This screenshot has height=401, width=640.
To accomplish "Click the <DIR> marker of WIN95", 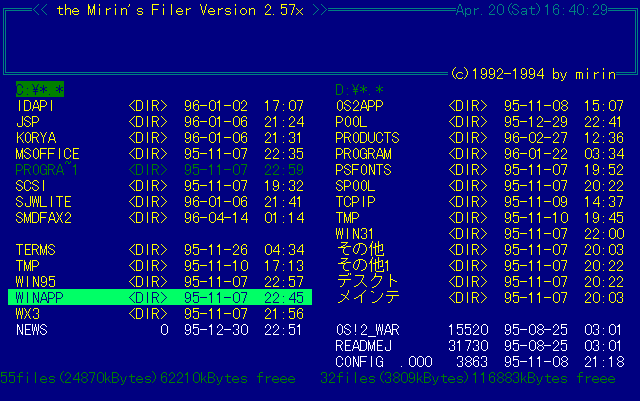I will tap(148, 282).
